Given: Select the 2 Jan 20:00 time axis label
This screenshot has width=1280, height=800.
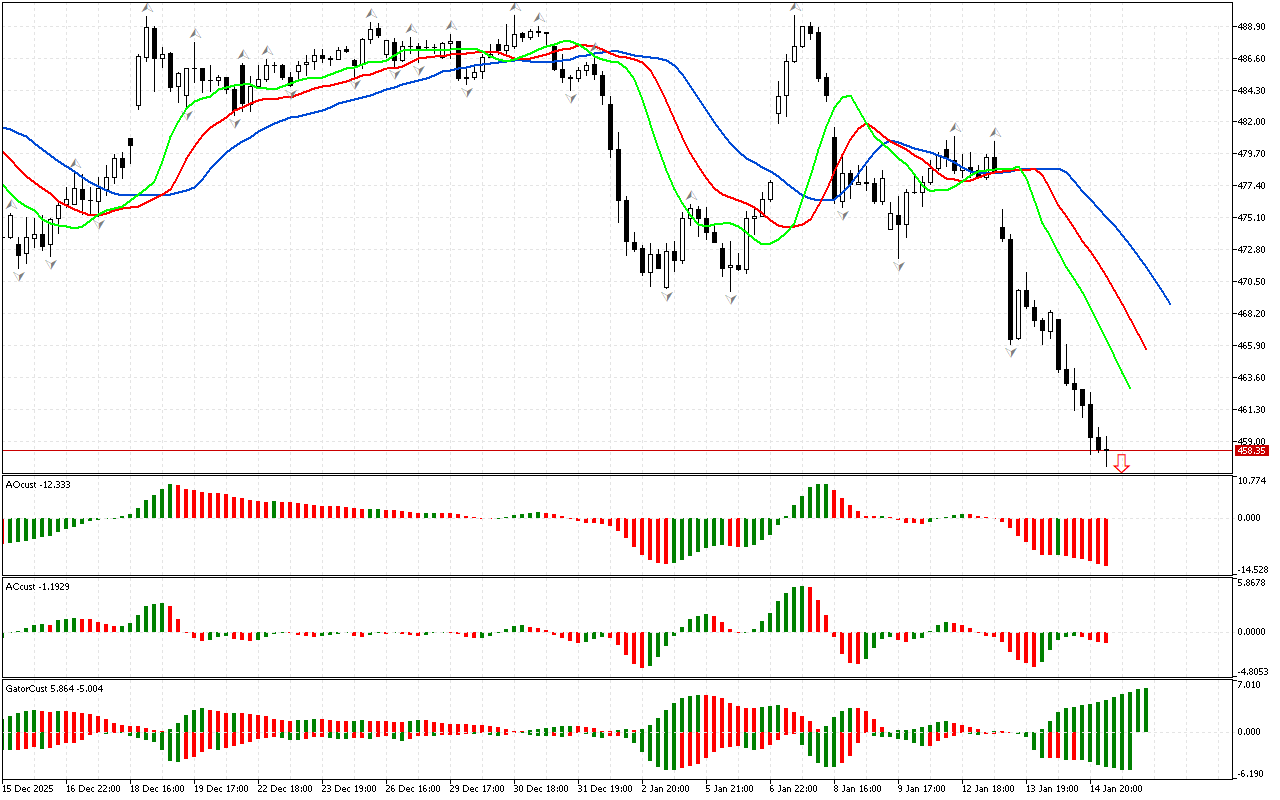Looking at the screenshot, I should tap(665, 788).
